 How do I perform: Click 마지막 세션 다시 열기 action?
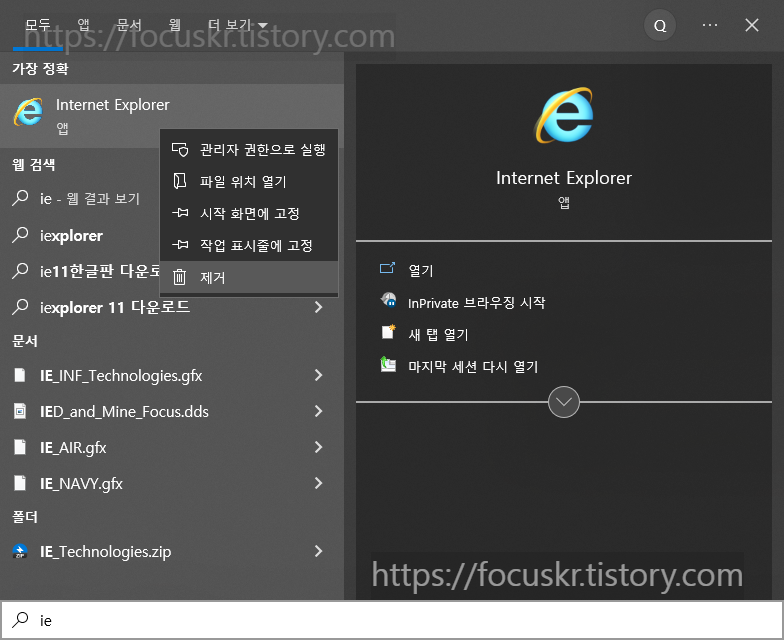(x=473, y=366)
